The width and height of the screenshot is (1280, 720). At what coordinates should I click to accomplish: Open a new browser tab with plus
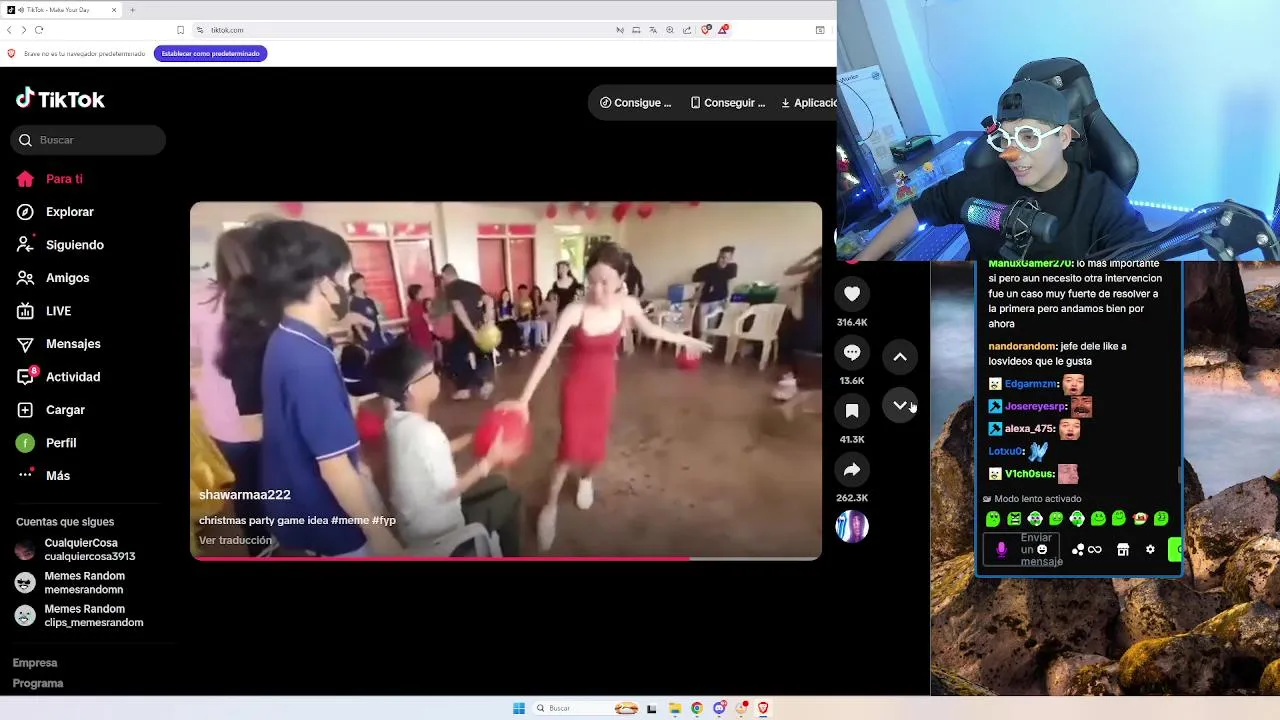[x=132, y=10]
